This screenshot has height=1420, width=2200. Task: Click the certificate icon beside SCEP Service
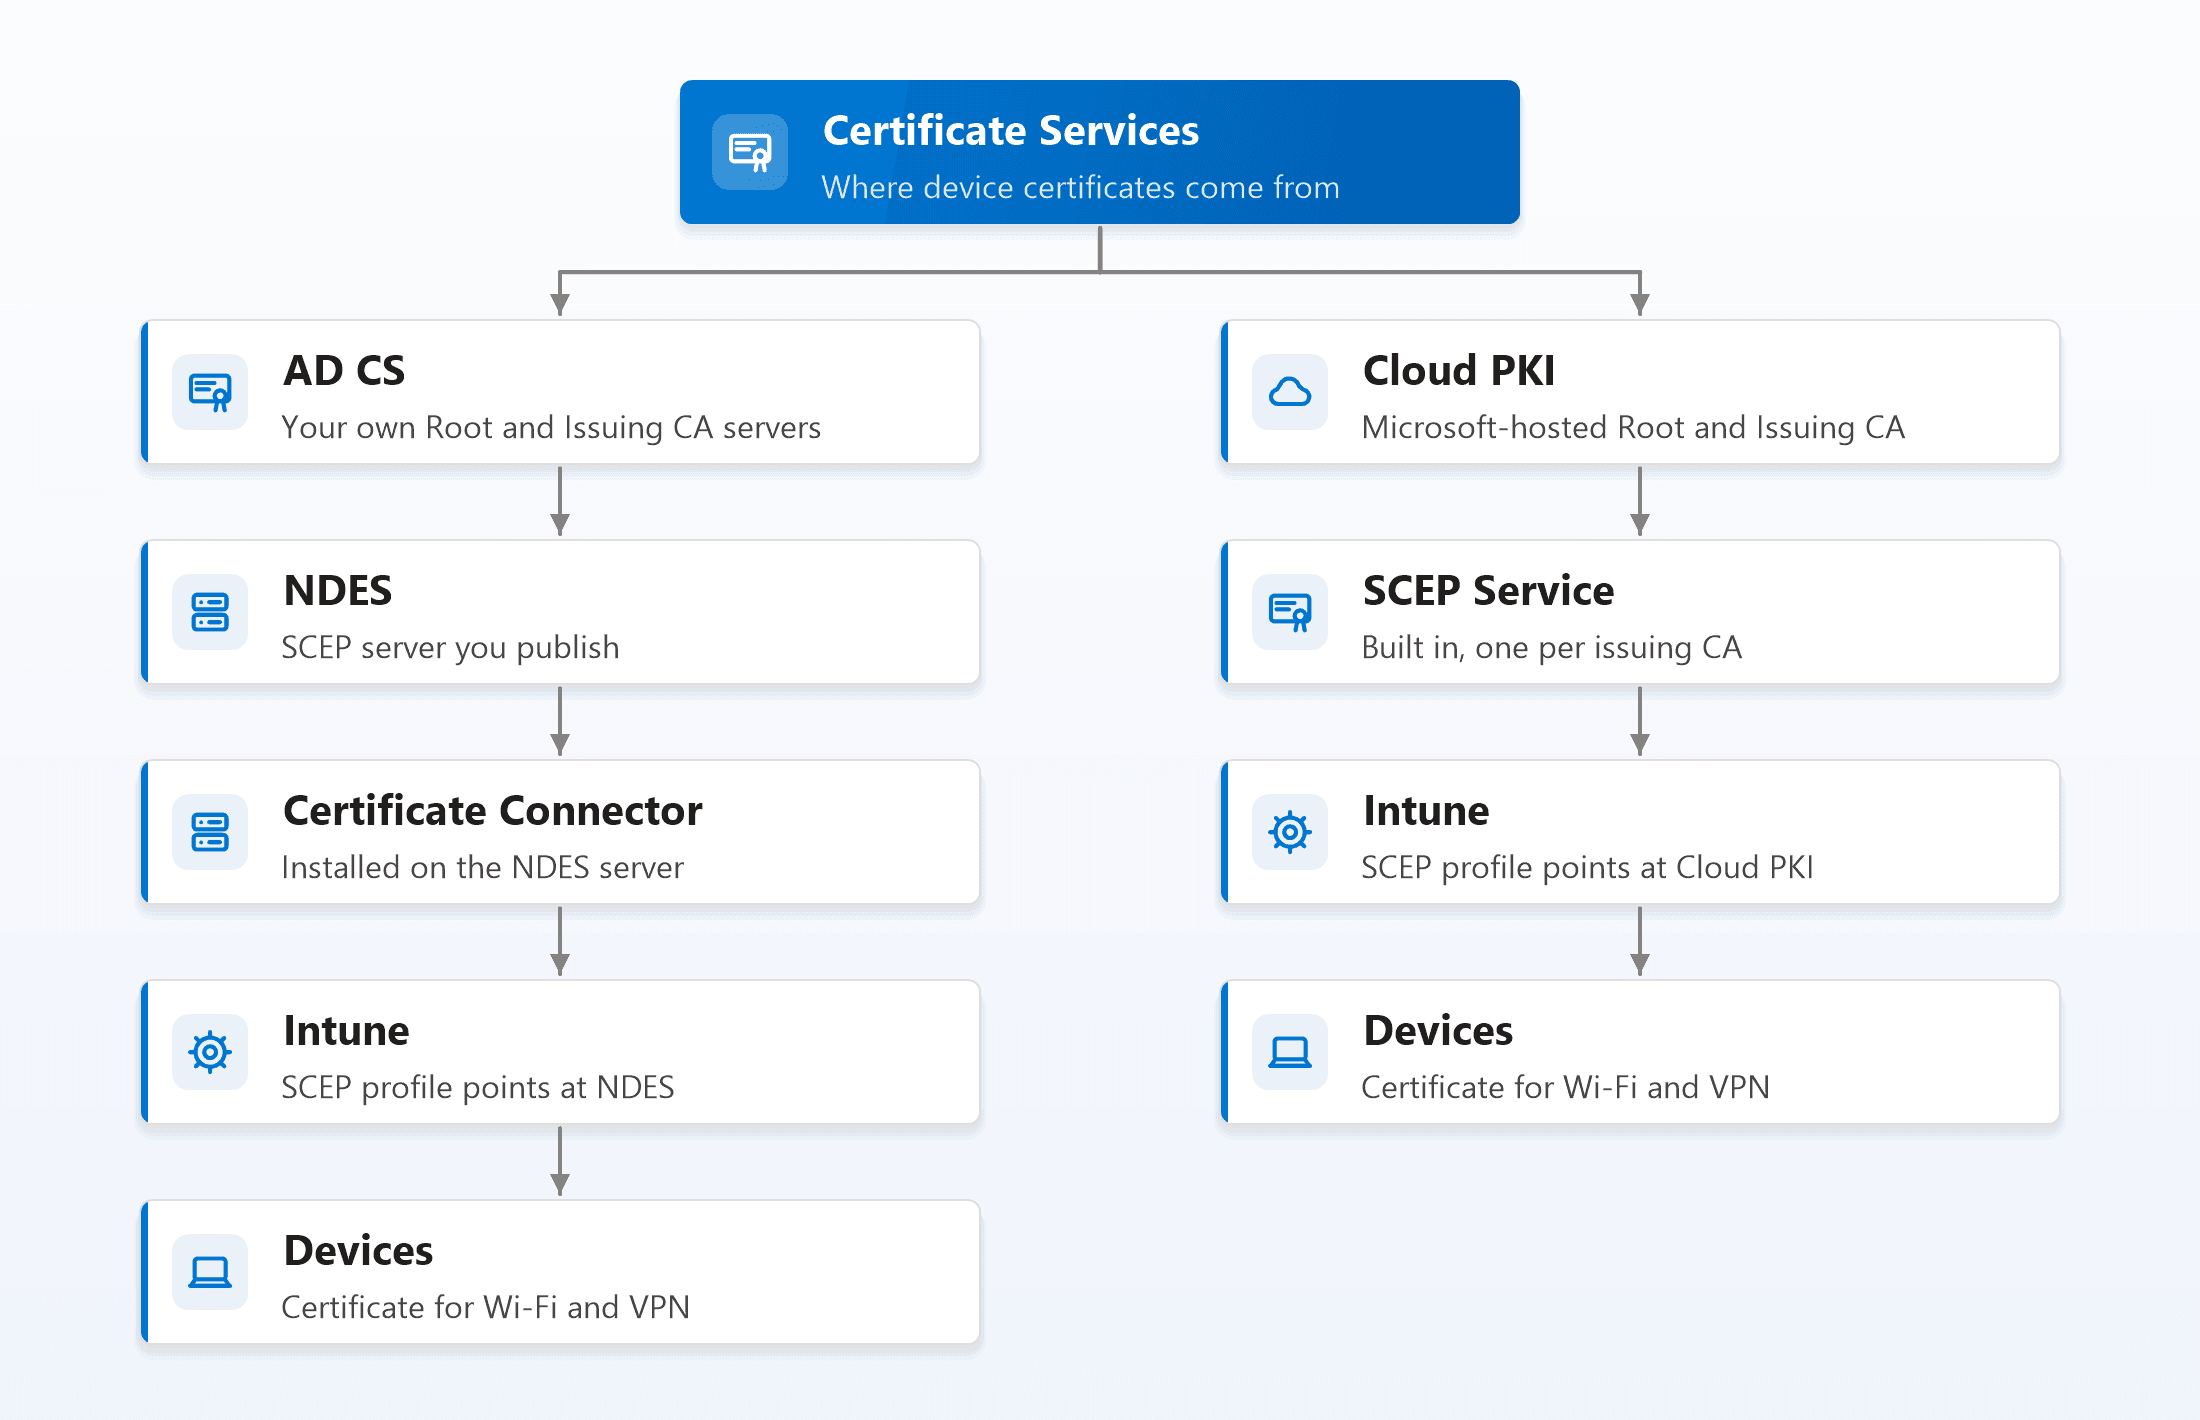tap(1290, 612)
